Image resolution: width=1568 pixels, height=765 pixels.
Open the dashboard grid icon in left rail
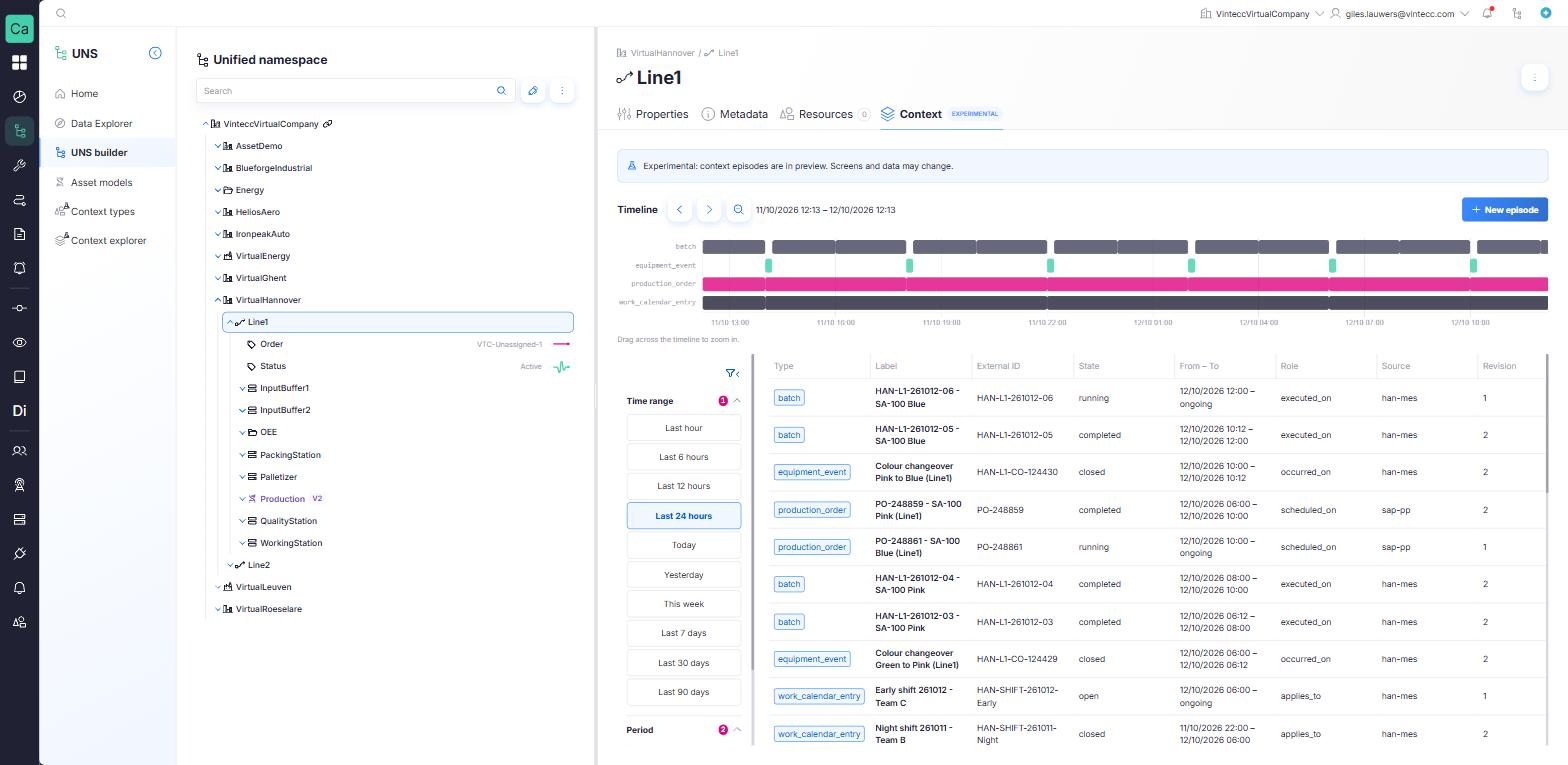19,63
